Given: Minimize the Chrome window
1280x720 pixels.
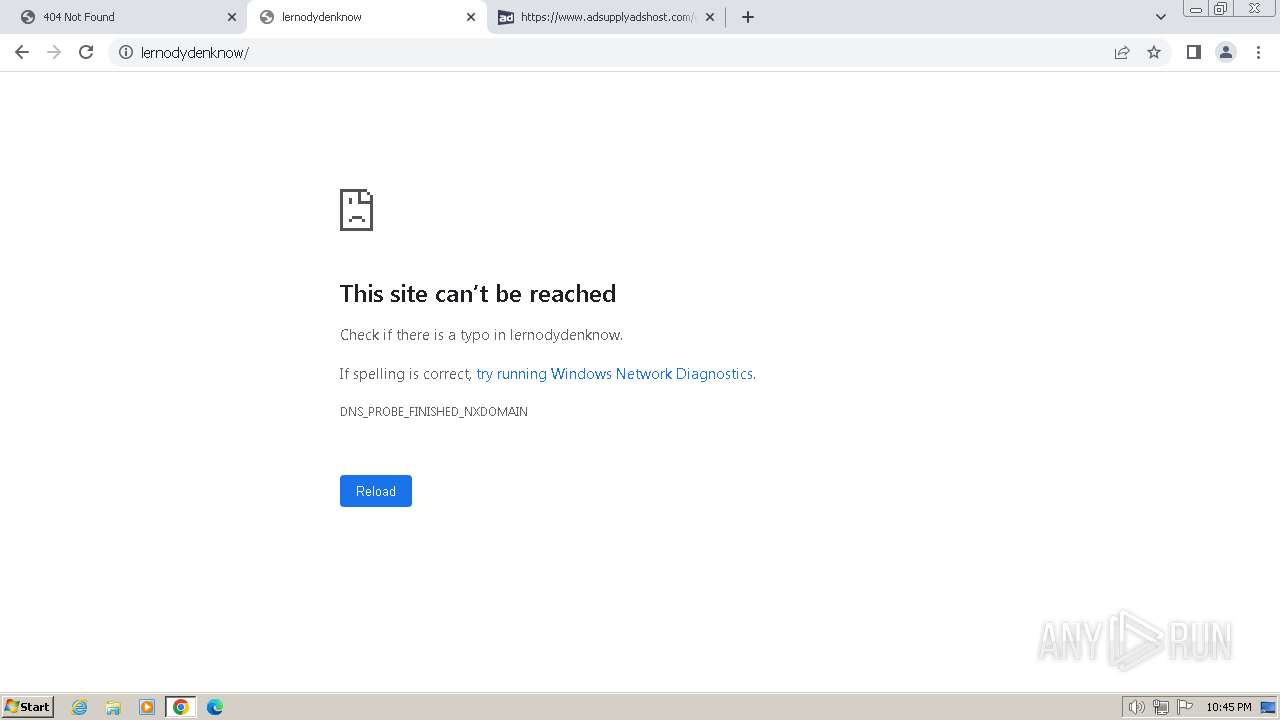Looking at the screenshot, I should tap(1195, 9).
